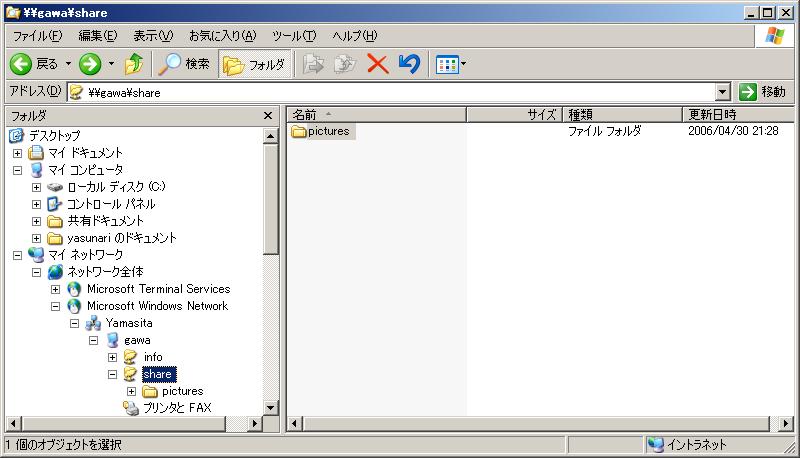Open the Forward button history dropdown
This screenshot has height=458, width=800.
[111, 64]
